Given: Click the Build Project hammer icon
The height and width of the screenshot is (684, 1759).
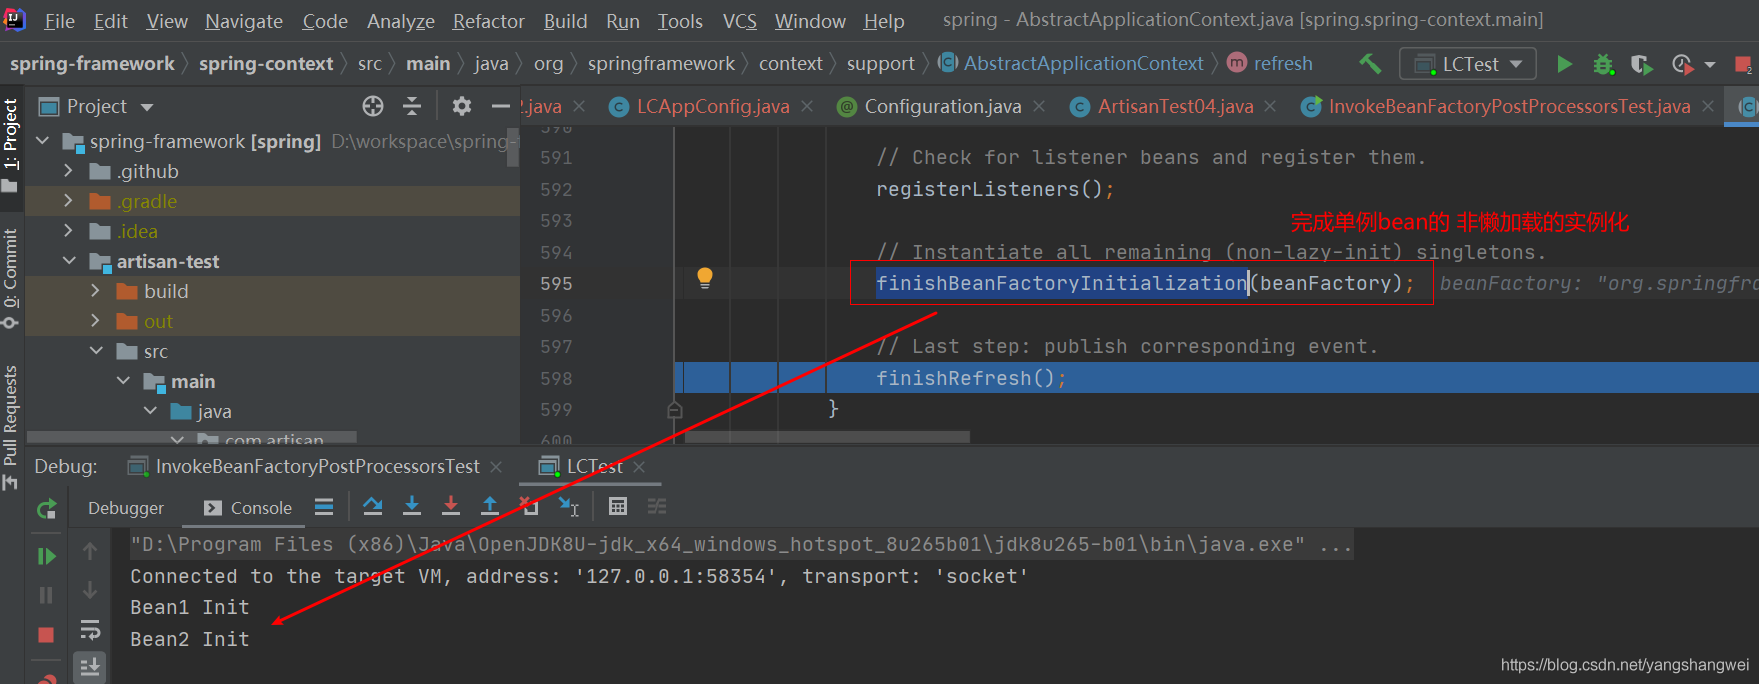Looking at the screenshot, I should 1370,64.
